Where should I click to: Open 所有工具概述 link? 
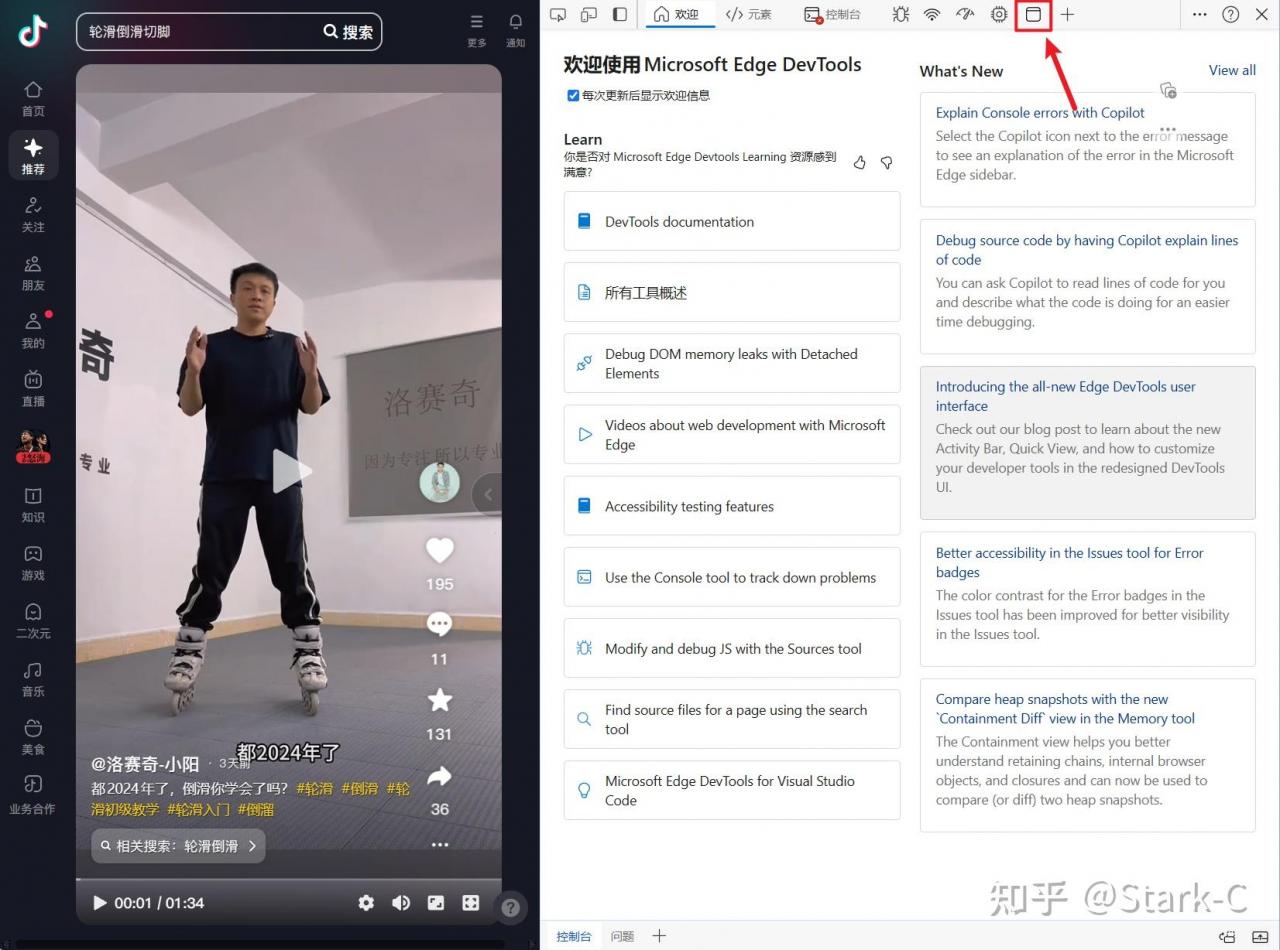[x=732, y=292]
